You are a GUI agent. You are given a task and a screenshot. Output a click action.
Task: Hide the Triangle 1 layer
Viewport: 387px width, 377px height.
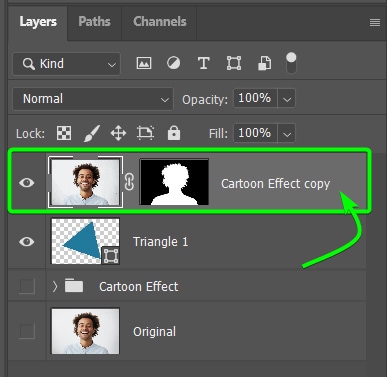tap(27, 241)
